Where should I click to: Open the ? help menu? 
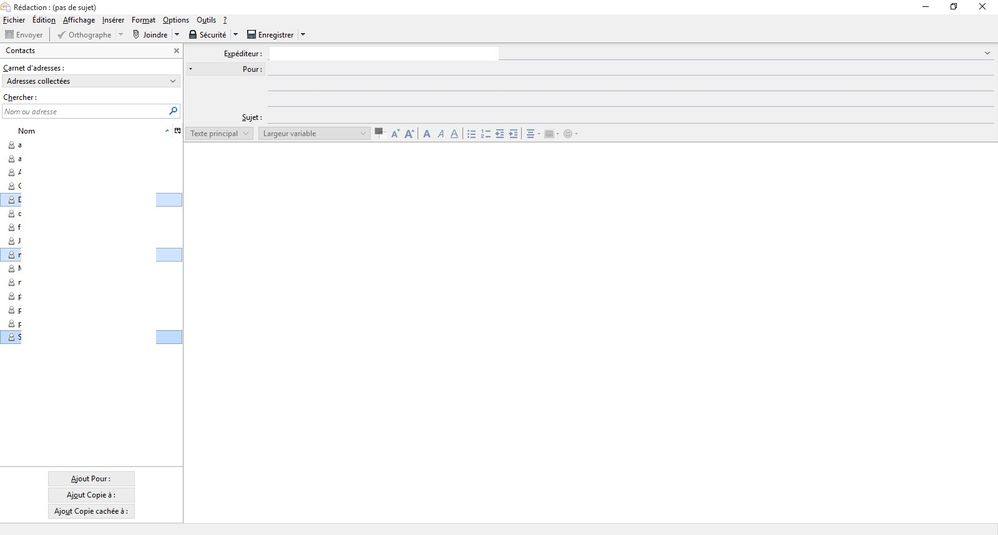[225, 20]
